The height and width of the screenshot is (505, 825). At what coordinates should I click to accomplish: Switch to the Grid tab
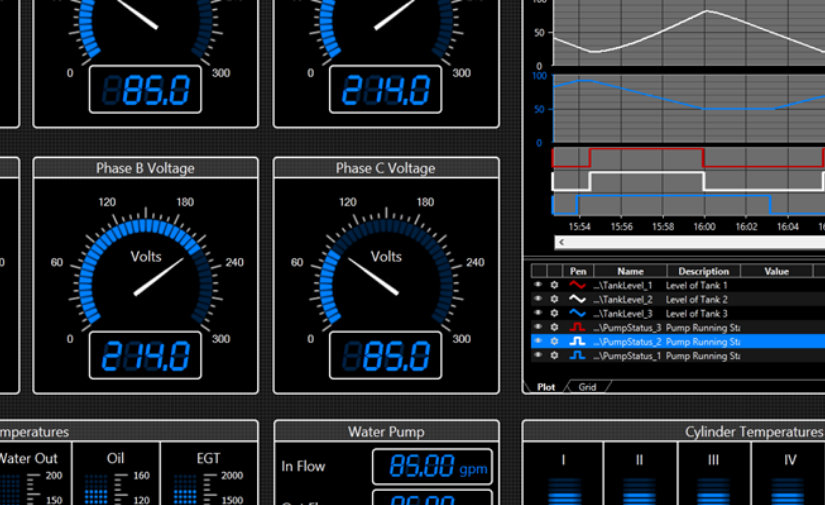(x=587, y=387)
